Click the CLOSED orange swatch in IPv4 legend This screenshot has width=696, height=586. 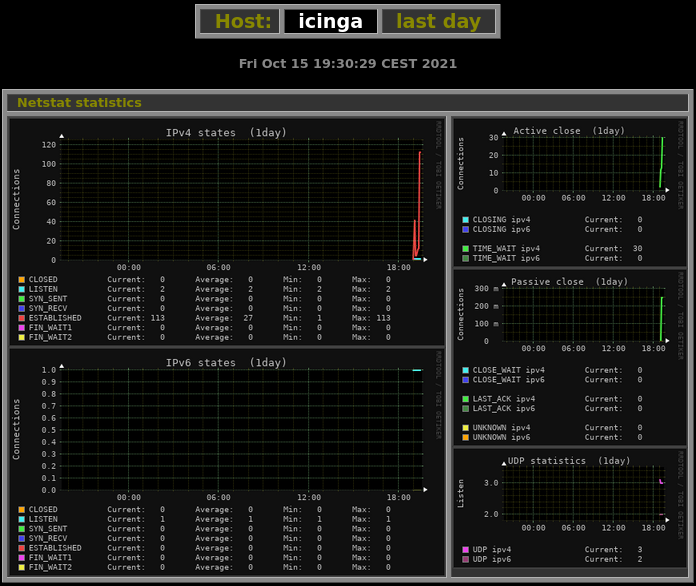22,280
